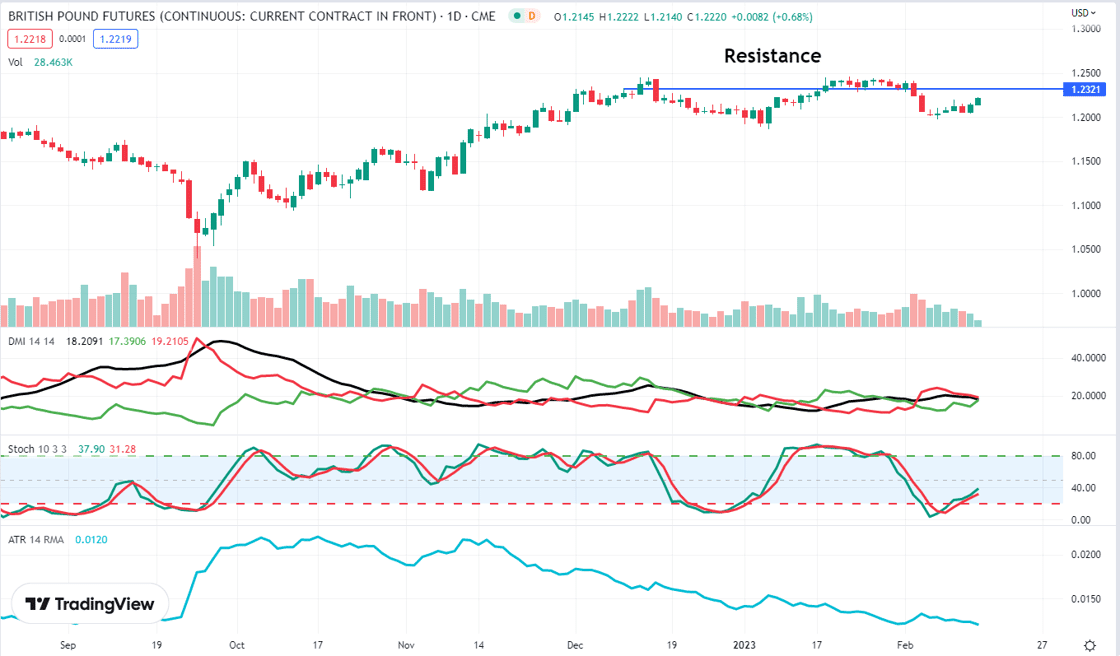The width and height of the screenshot is (1120, 656).
Task: Open the USD currency dropdown
Action: [x=1084, y=13]
